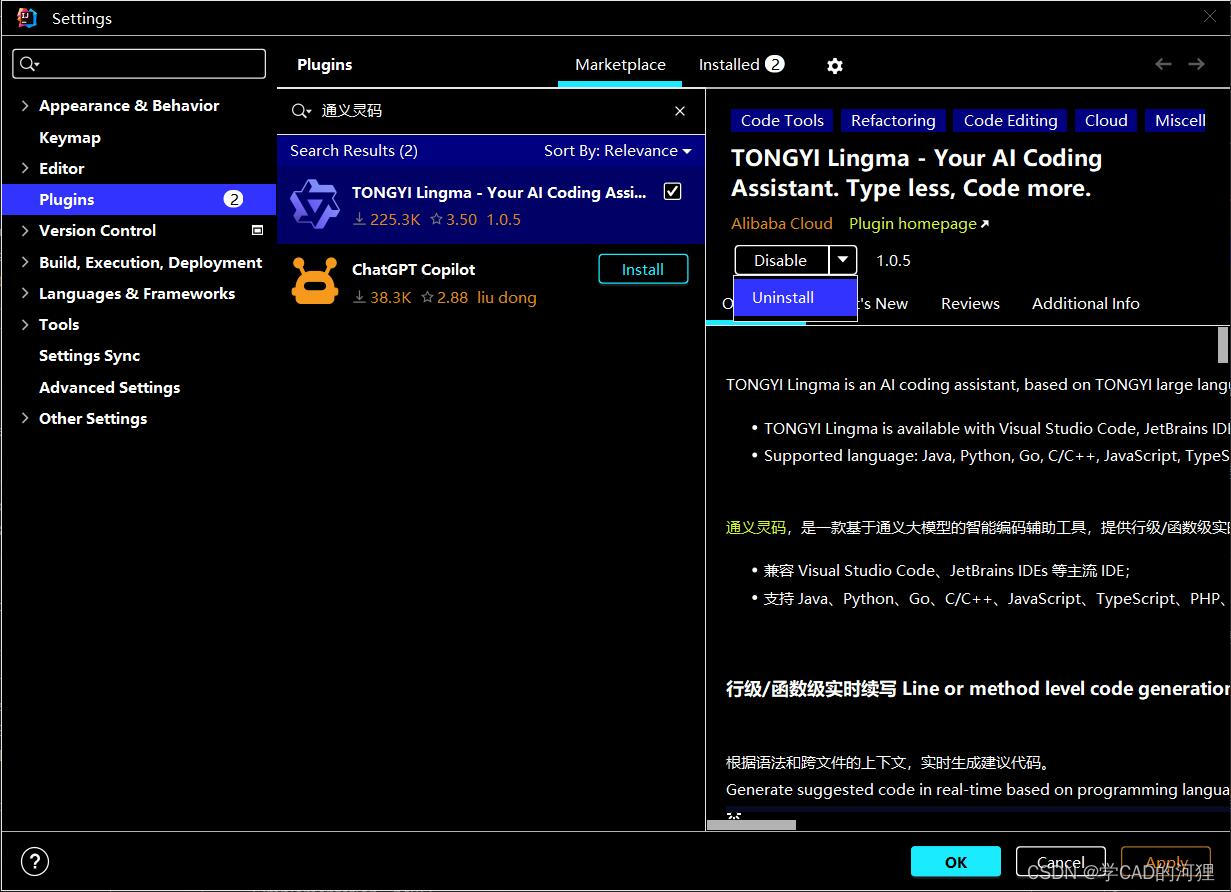Open the Sort By: Relevance dropdown

(617, 151)
